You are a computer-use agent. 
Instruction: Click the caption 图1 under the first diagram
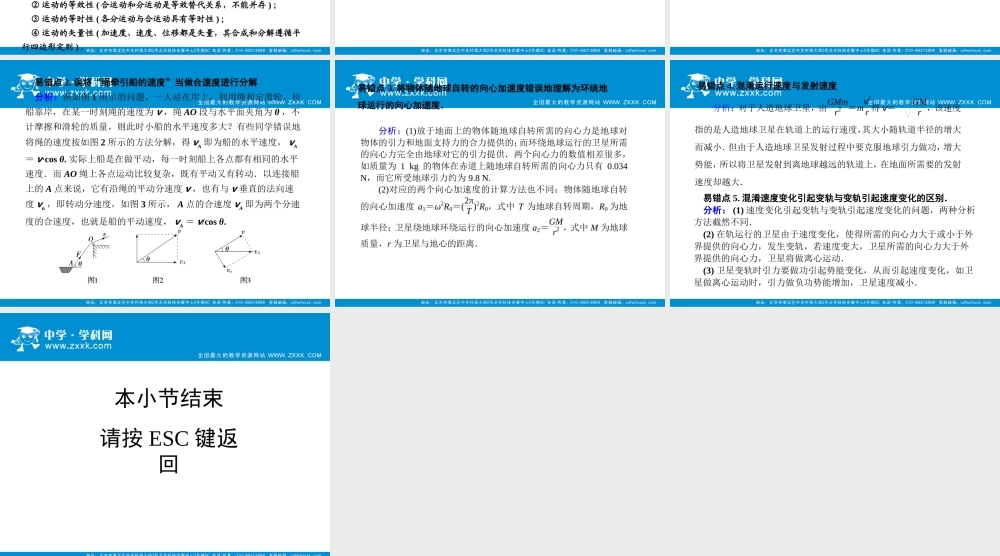click(92, 281)
